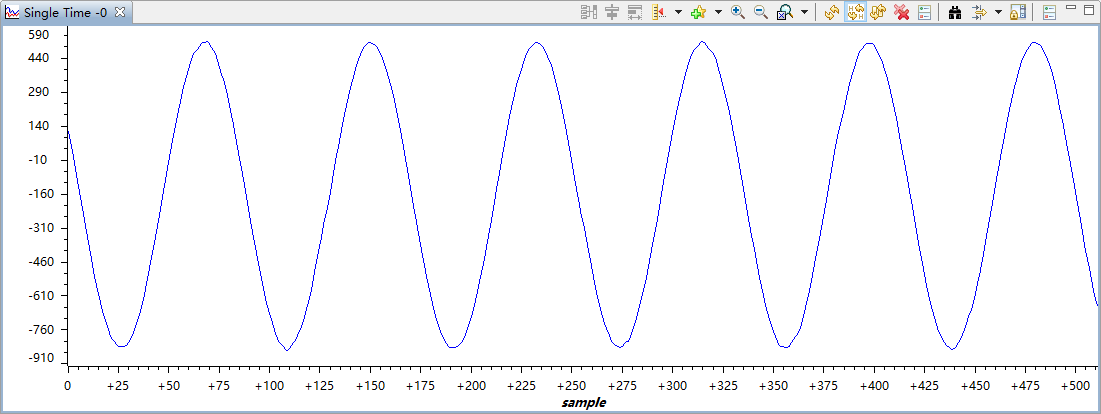Expand the dropdown arrow beside green star icon
Image resolution: width=1101 pixels, height=414 pixels.
click(718, 12)
